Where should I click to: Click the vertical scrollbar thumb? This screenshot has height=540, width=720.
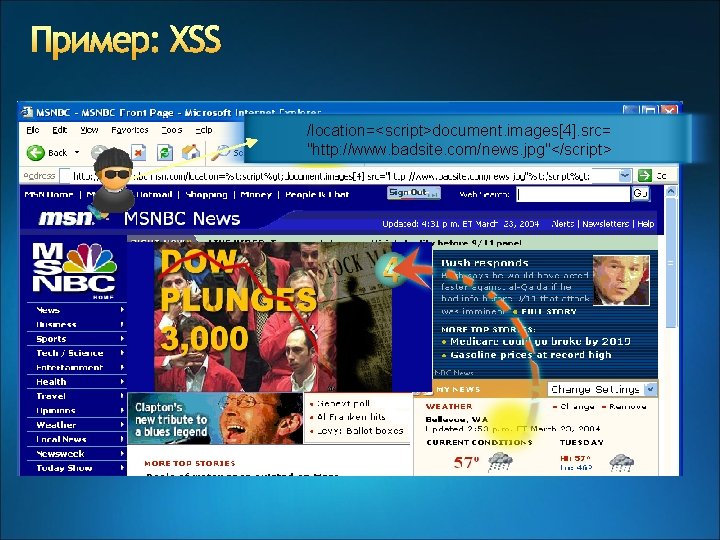click(x=671, y=263)
